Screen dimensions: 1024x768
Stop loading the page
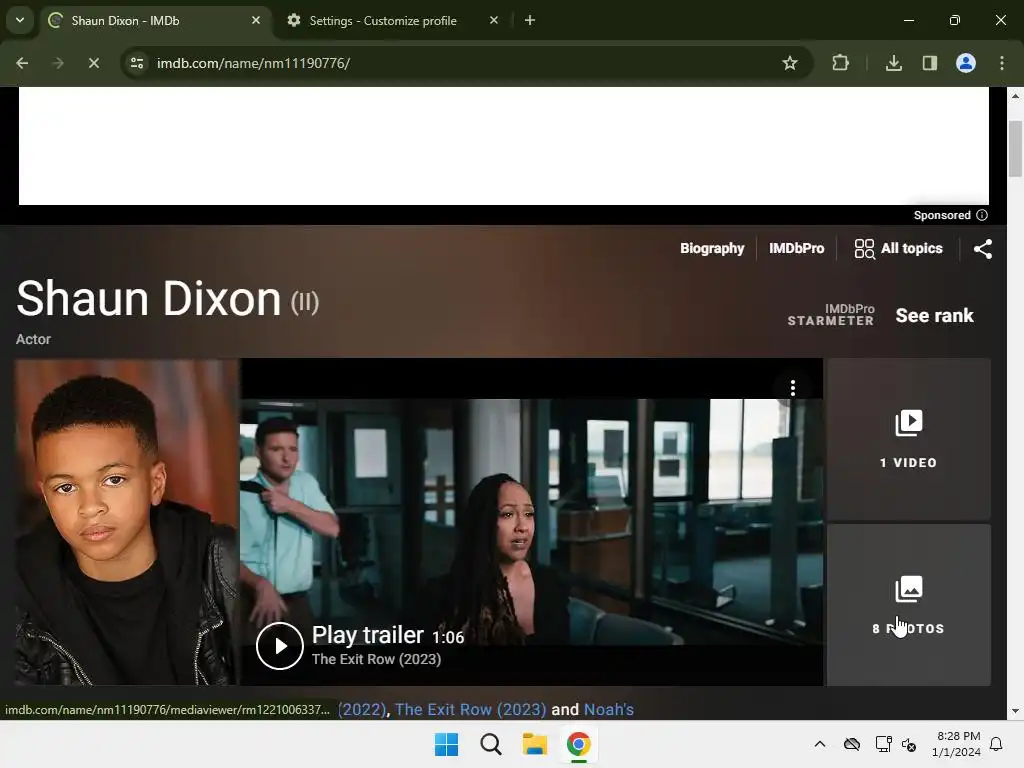click(93, 63)
